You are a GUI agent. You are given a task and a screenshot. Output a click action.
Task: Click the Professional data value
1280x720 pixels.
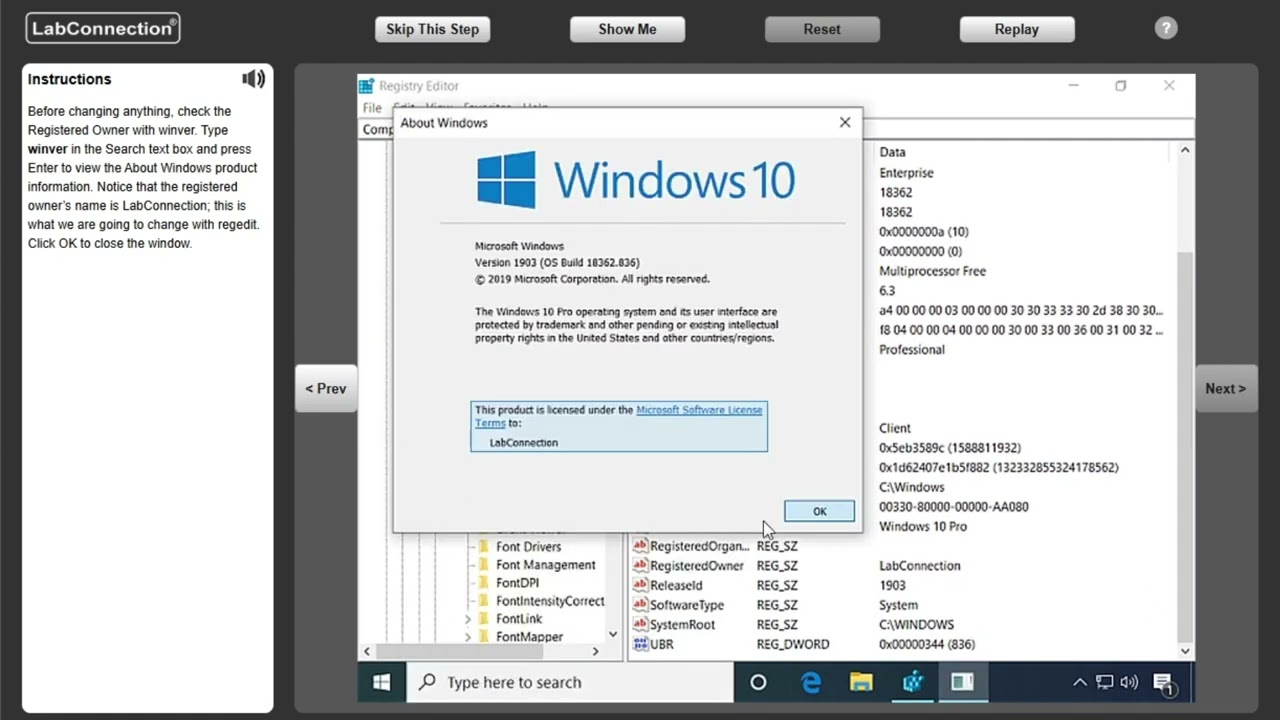(911, 349)
